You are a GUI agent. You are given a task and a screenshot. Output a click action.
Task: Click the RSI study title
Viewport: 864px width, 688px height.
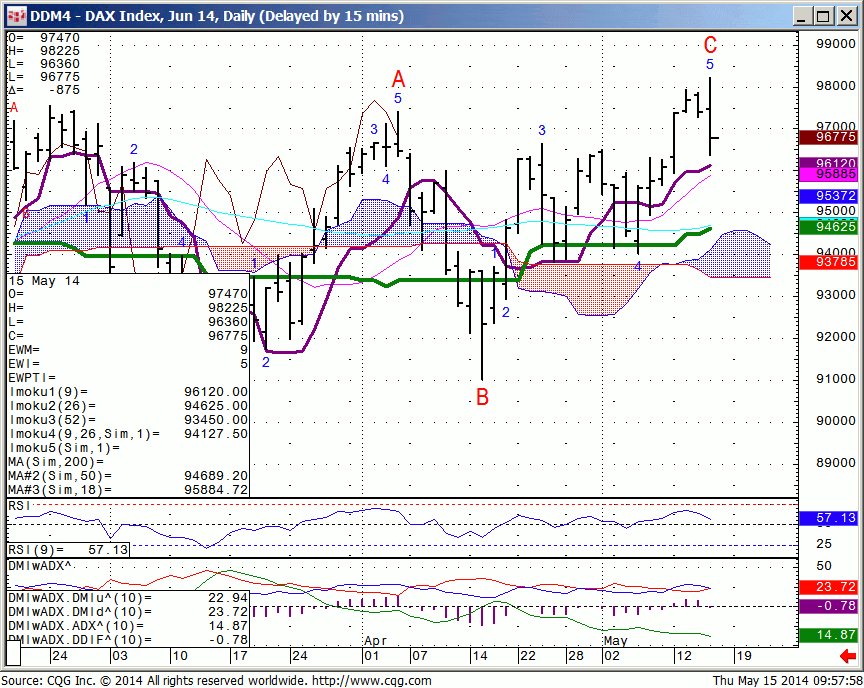(19, 506)
